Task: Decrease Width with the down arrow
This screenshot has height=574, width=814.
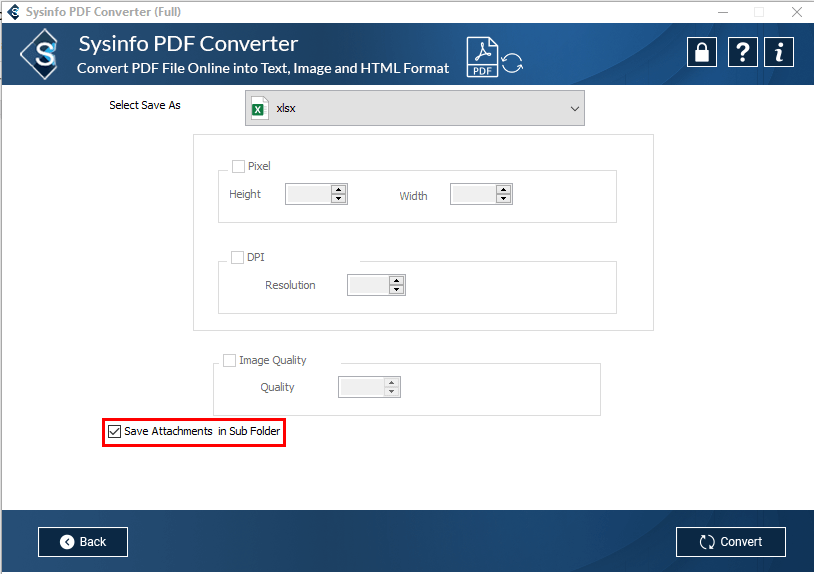Action: click(x=504, y=198)
